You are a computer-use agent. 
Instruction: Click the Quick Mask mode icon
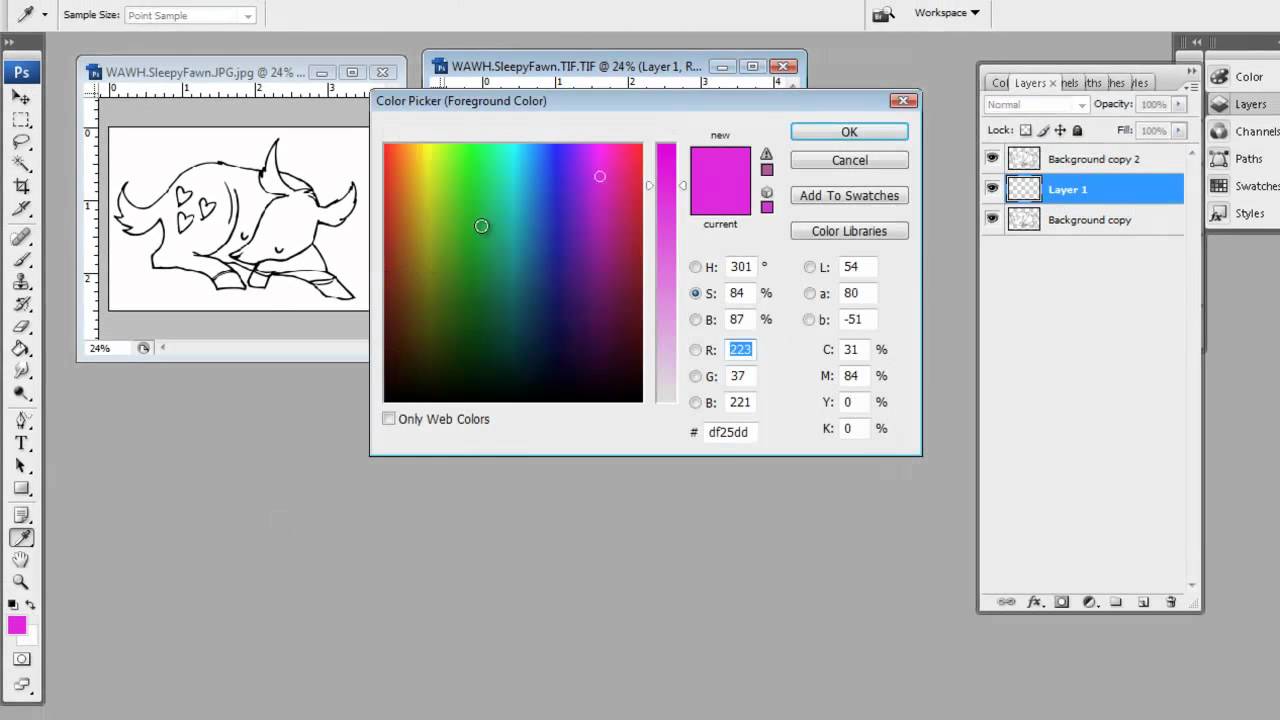coord(21,659)
